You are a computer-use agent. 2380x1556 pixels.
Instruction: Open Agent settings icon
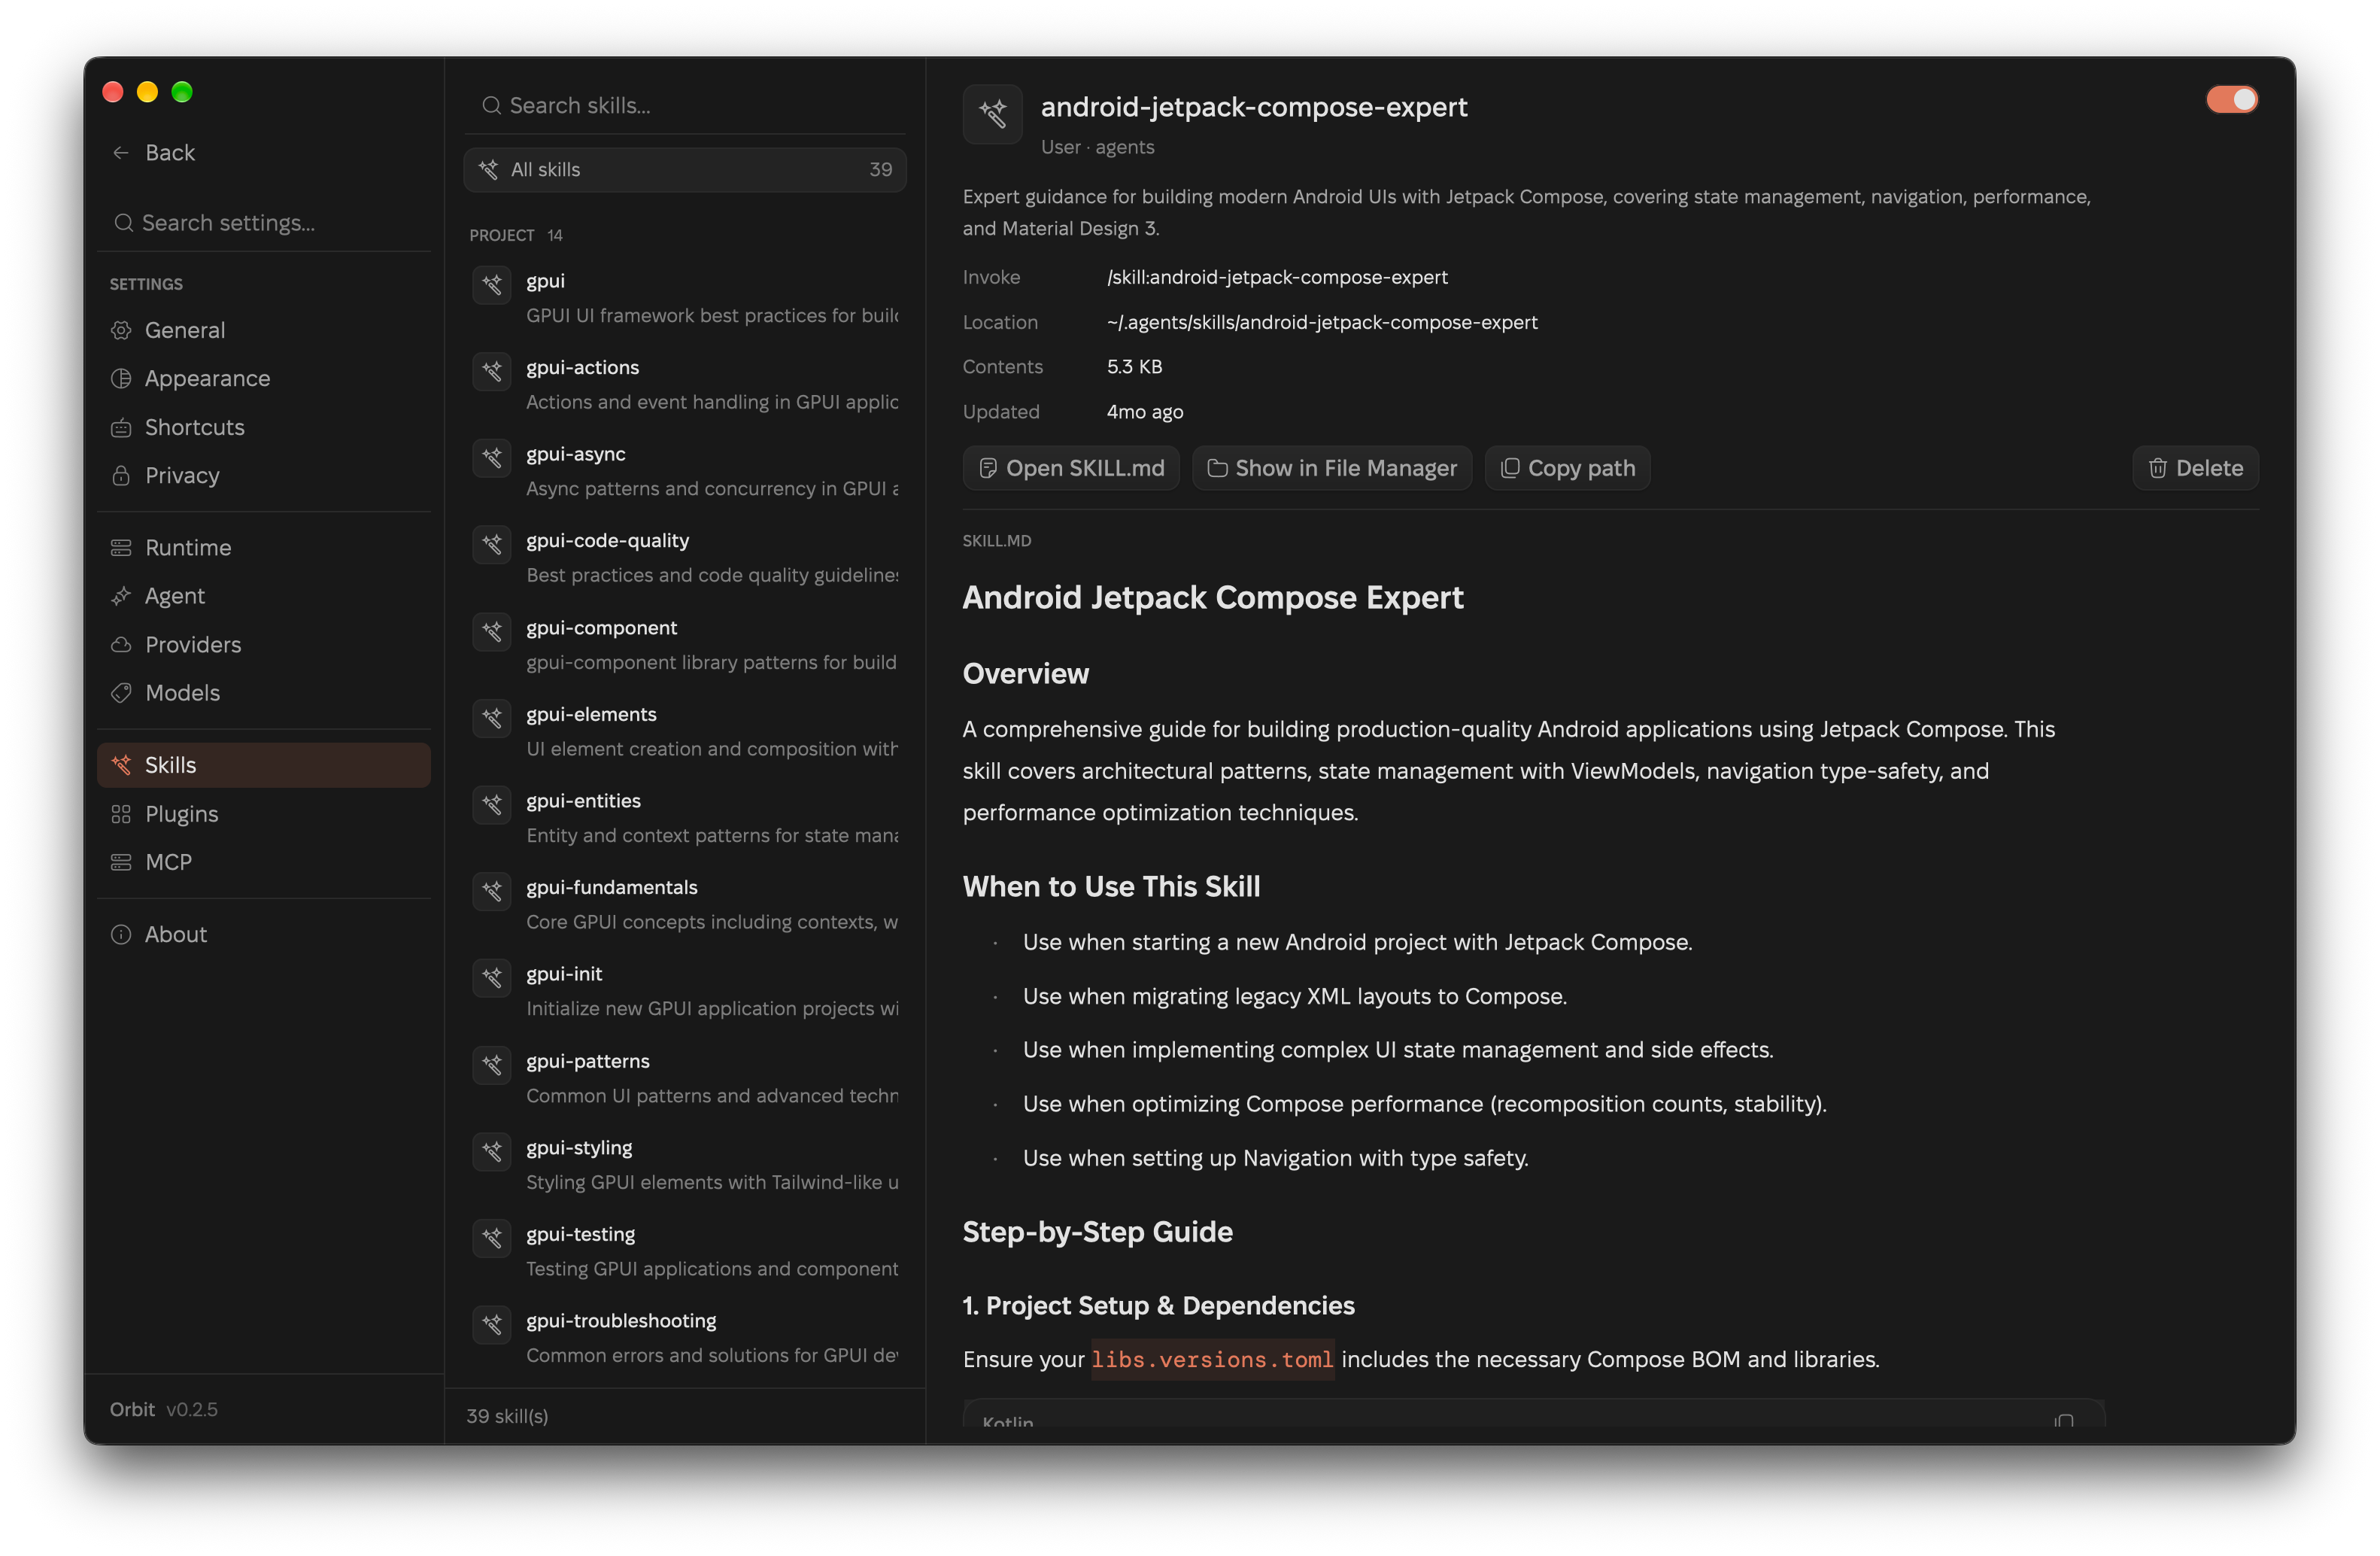[121, 595]
